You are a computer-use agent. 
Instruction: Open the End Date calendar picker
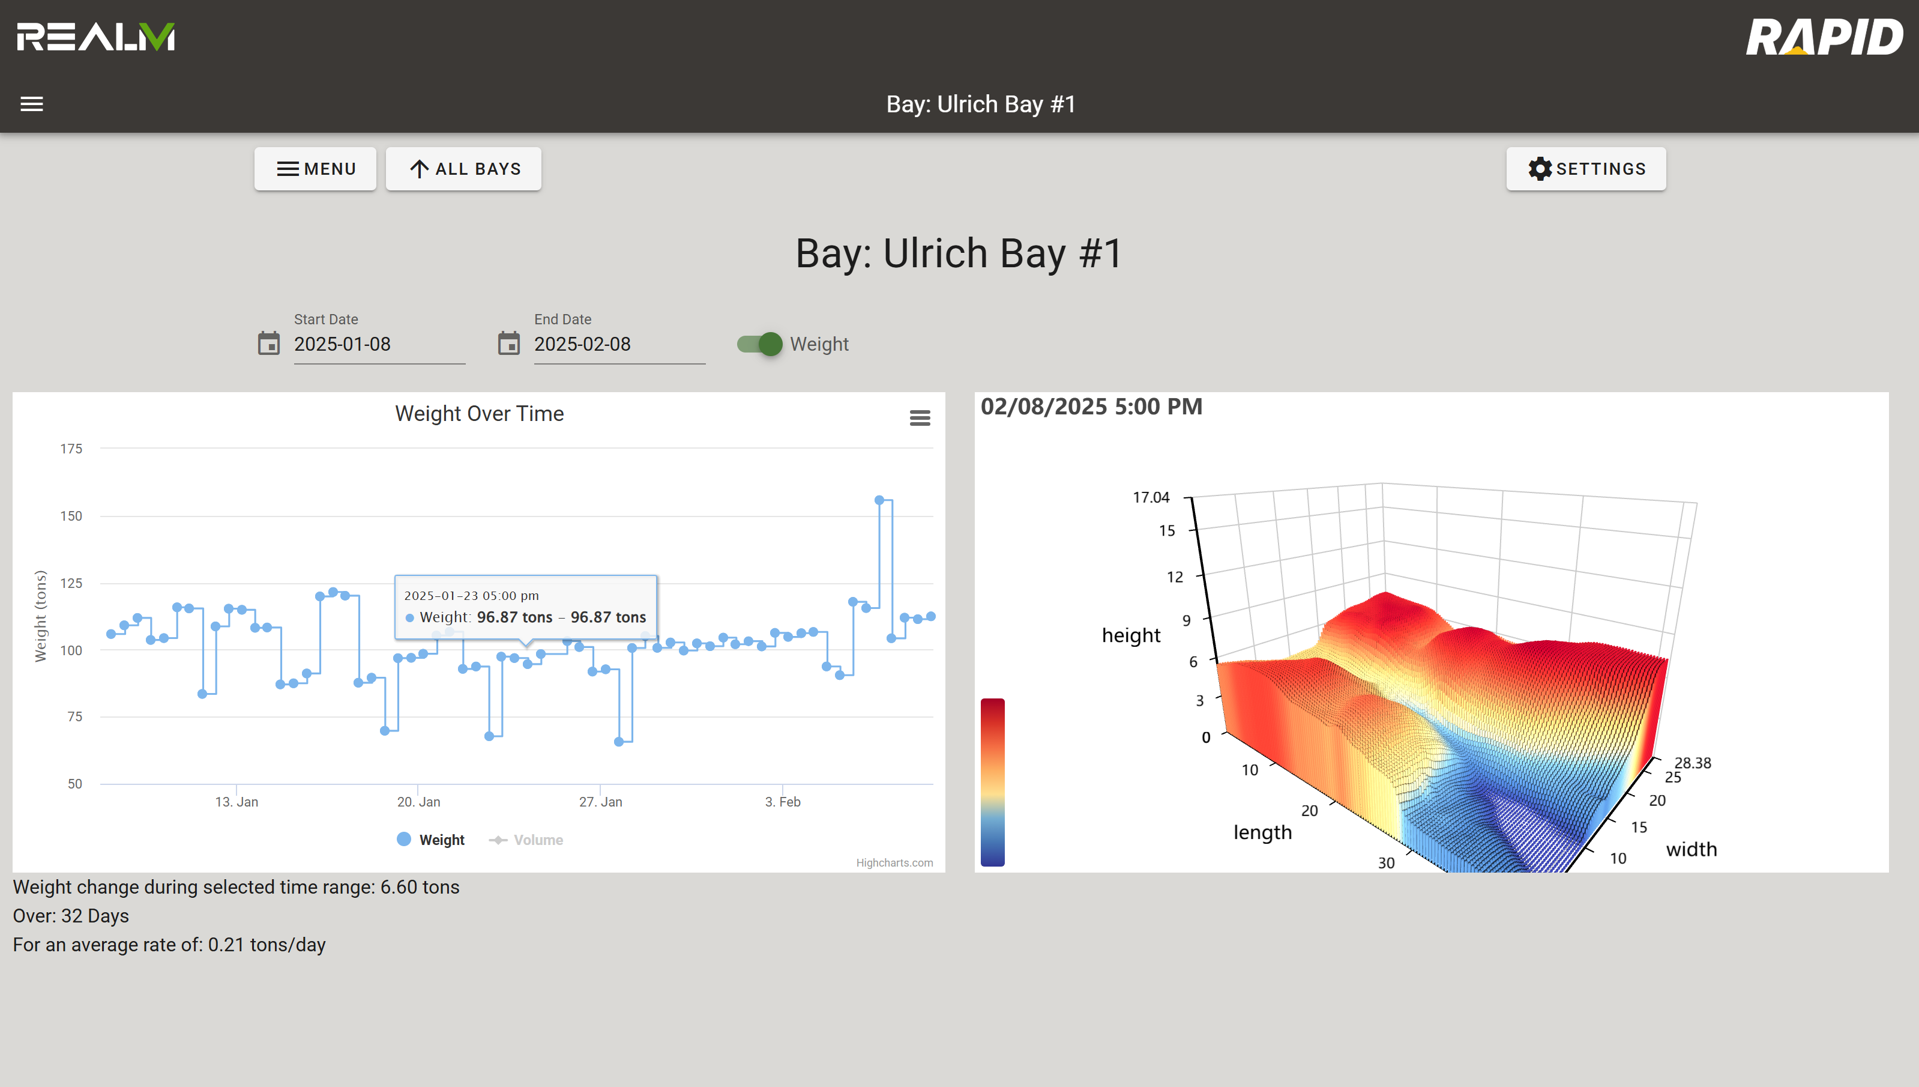coord(508,343)
